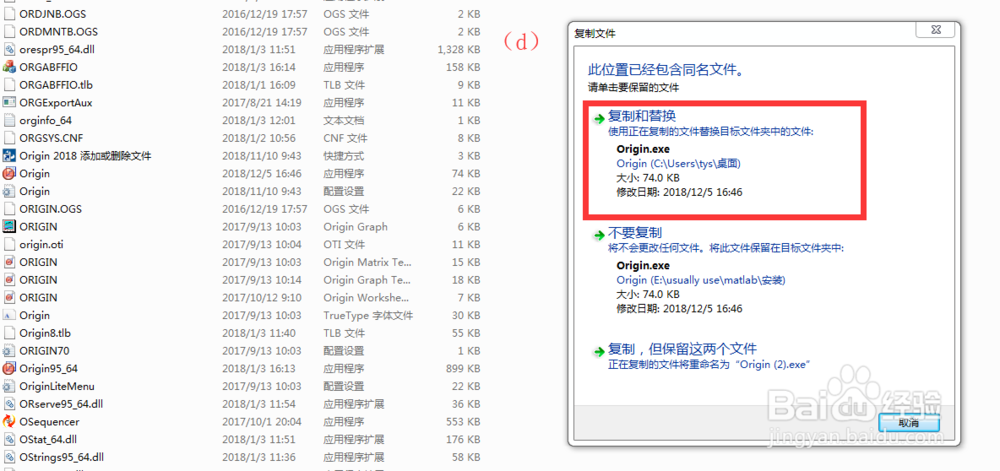Screen dimensions: 1000x471
Task: Click the origin.oti file icon
Action: tap(9, 244)
